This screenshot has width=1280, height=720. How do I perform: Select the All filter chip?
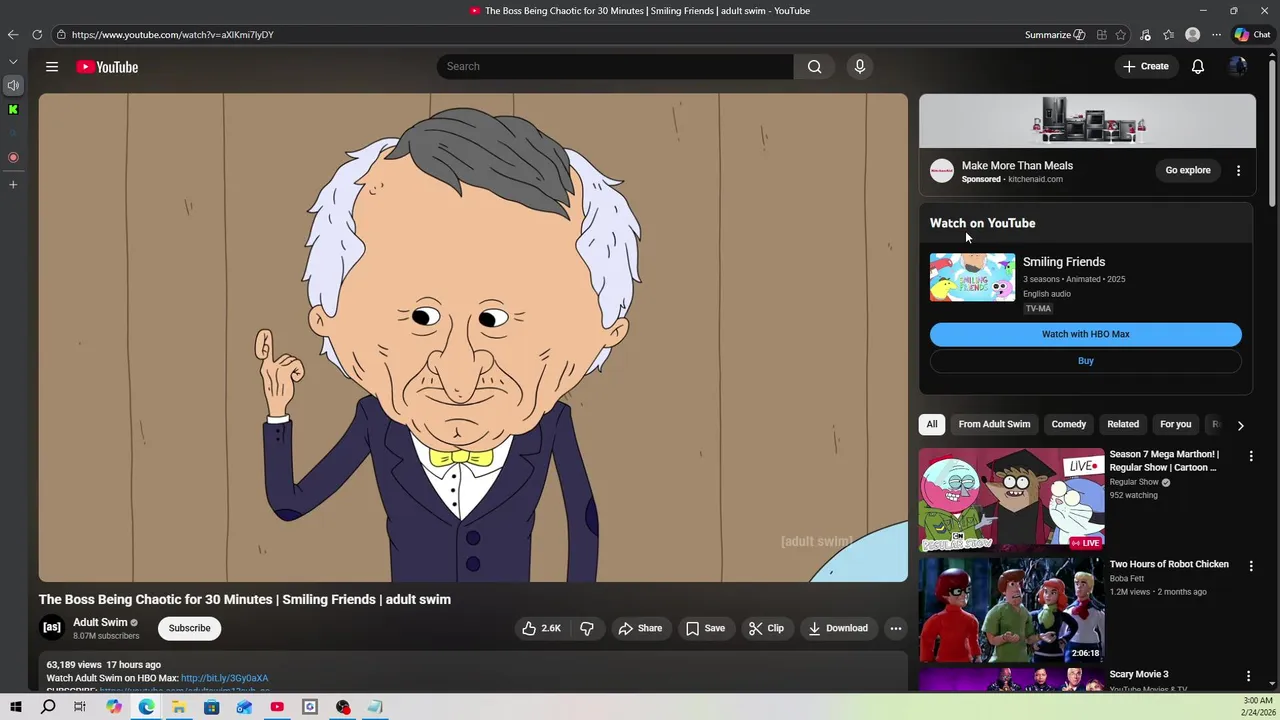(x=932, y=424)
